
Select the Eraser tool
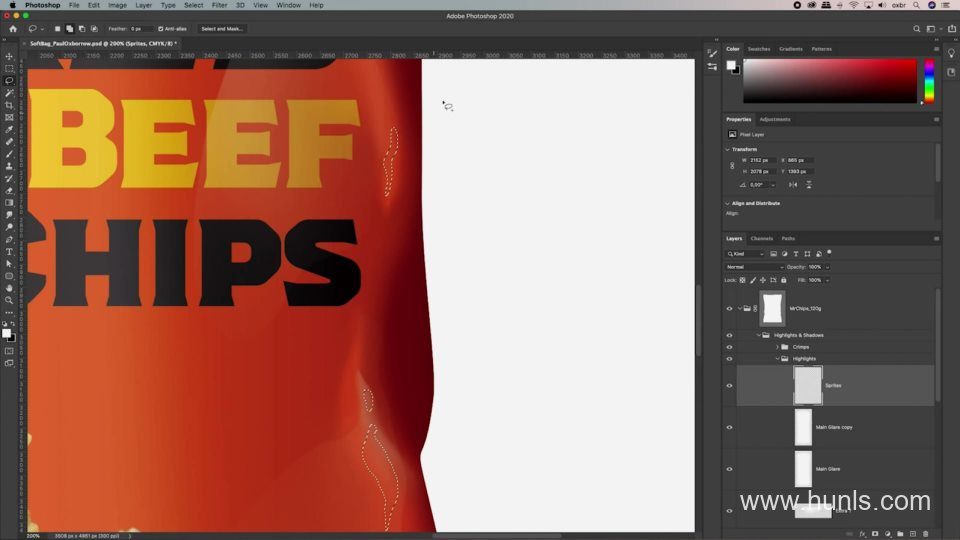(9, 191)
